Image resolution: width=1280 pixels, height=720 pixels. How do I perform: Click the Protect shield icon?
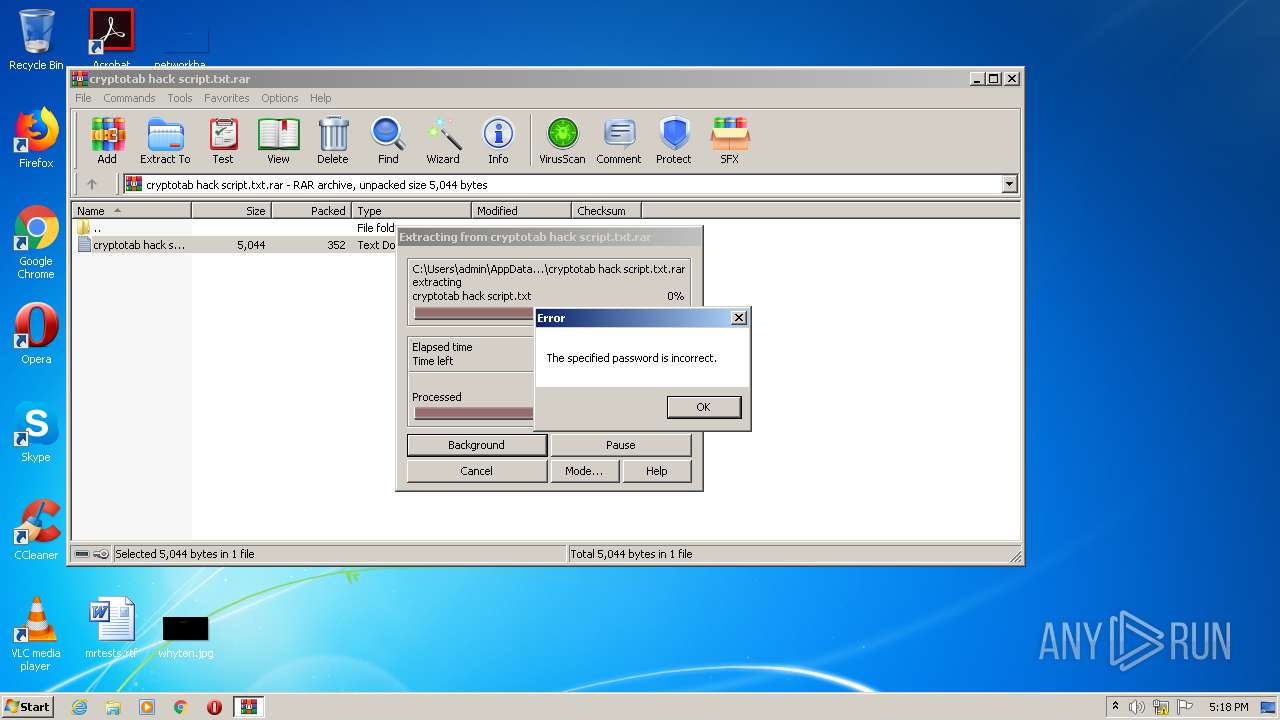pos(674,140)
